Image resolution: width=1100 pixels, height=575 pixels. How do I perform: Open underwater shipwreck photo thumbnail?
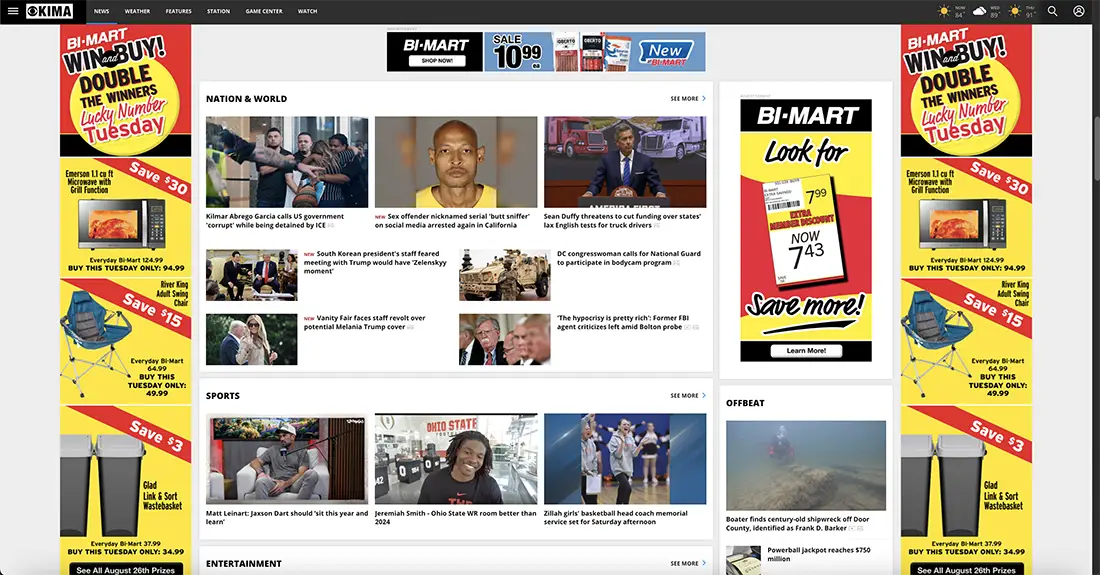pos(806,466)
